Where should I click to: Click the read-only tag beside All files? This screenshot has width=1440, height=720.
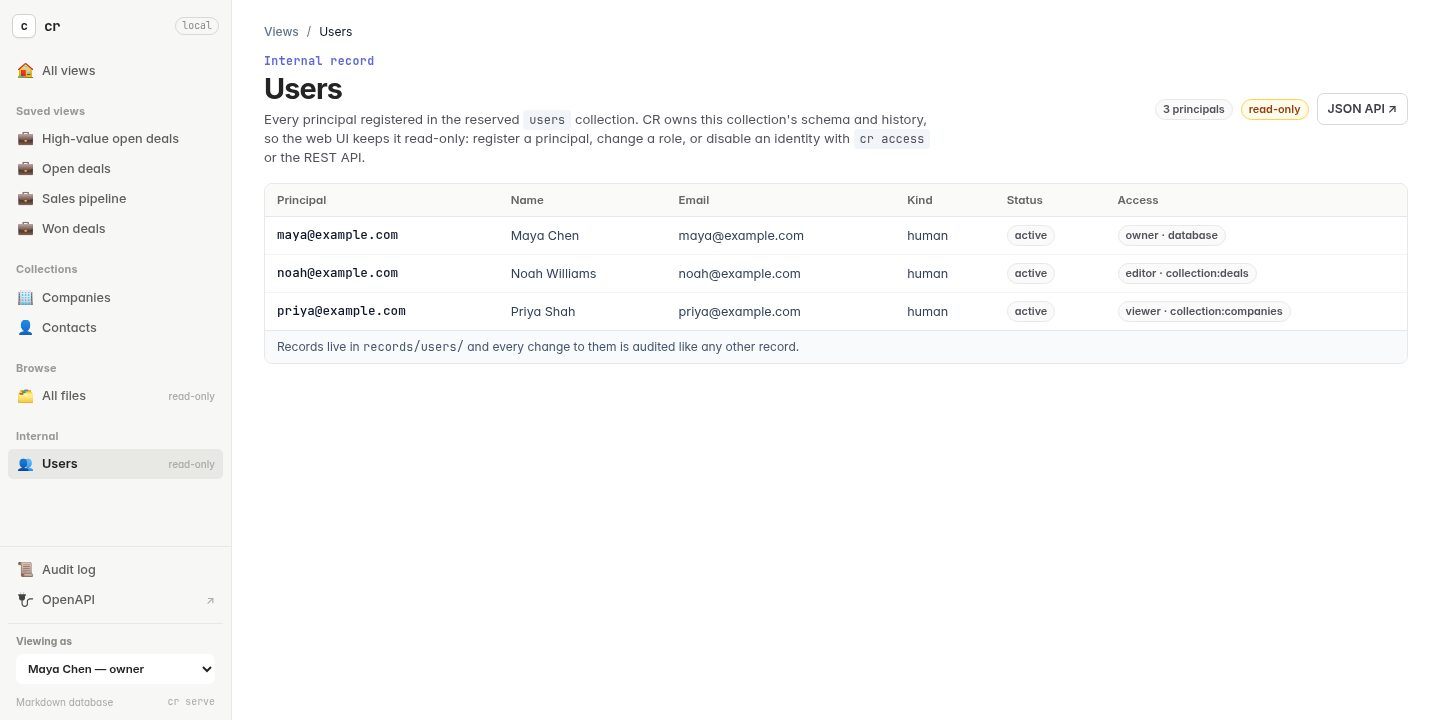pyautogui.click(x=191, y=396)
